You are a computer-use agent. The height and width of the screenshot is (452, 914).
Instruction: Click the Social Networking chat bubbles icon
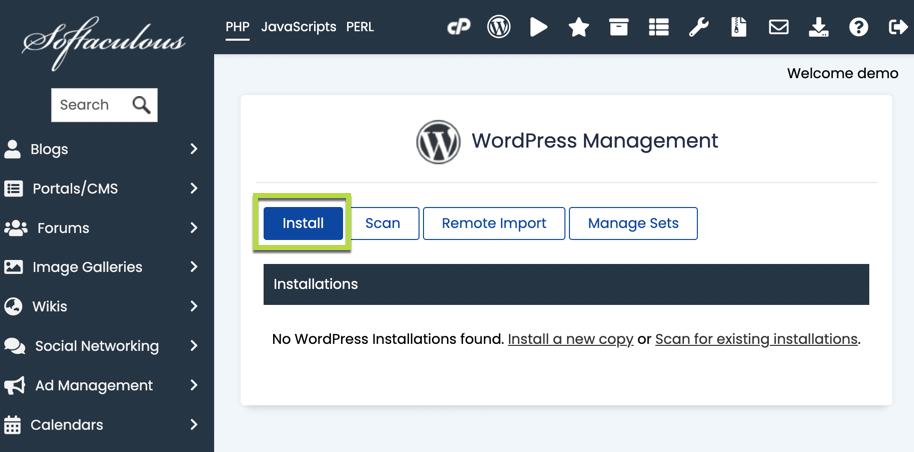(15, 346)
